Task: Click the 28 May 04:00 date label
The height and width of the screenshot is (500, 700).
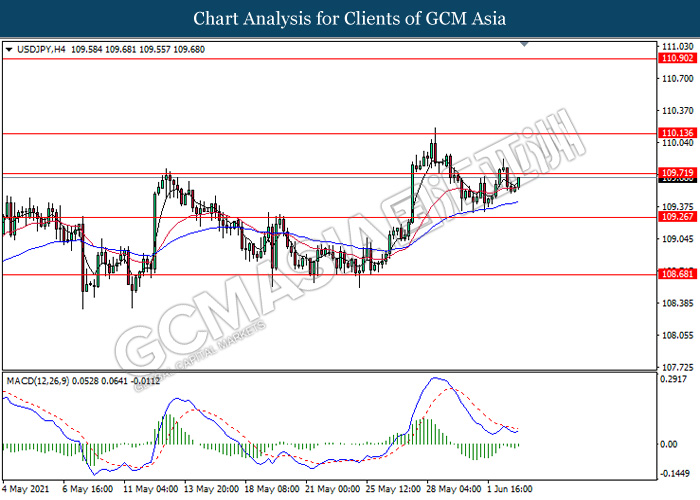Action: tap(454, 489)
